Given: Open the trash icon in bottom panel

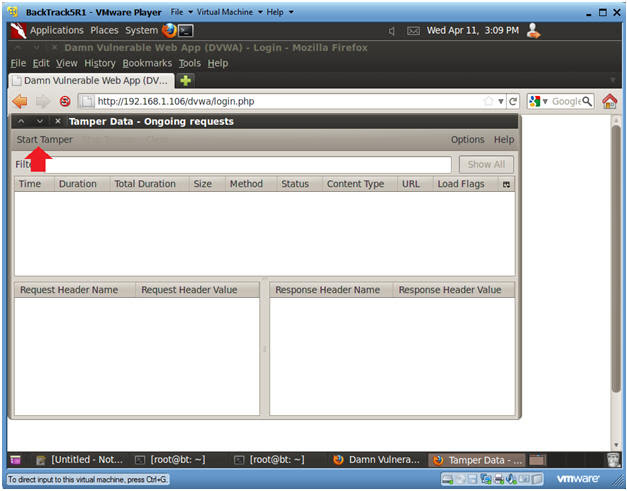Looking at the screenshot, I should point(613,460).
